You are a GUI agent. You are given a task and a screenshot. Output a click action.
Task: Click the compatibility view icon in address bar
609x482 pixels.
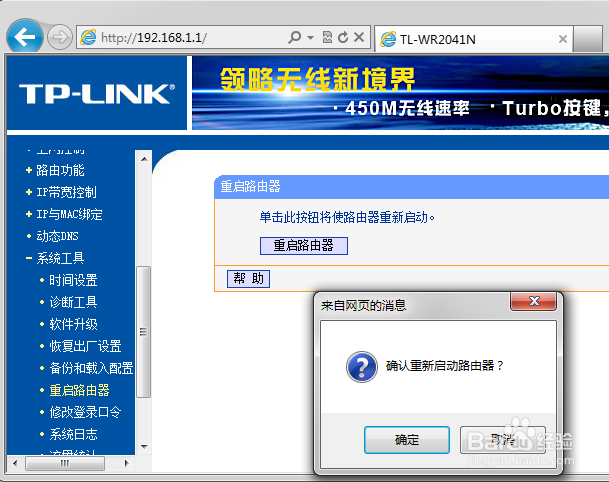pyautogui.click(x=327, y=38)
